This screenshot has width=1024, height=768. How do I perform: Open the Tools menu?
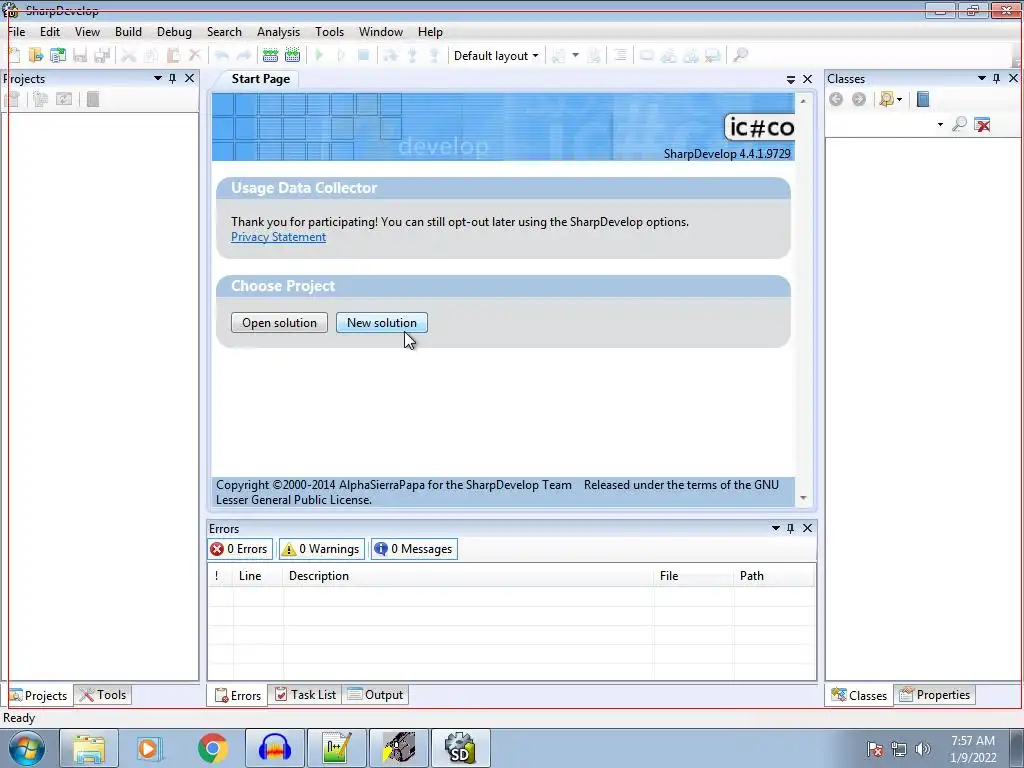point(329,32)
